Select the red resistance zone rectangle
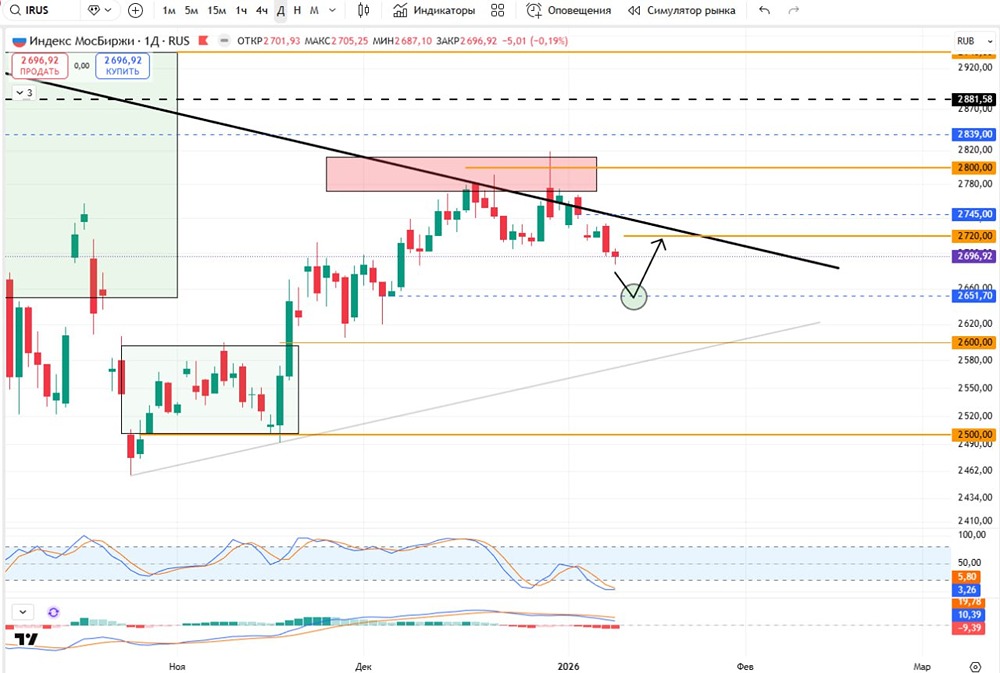 coord(461,174)
